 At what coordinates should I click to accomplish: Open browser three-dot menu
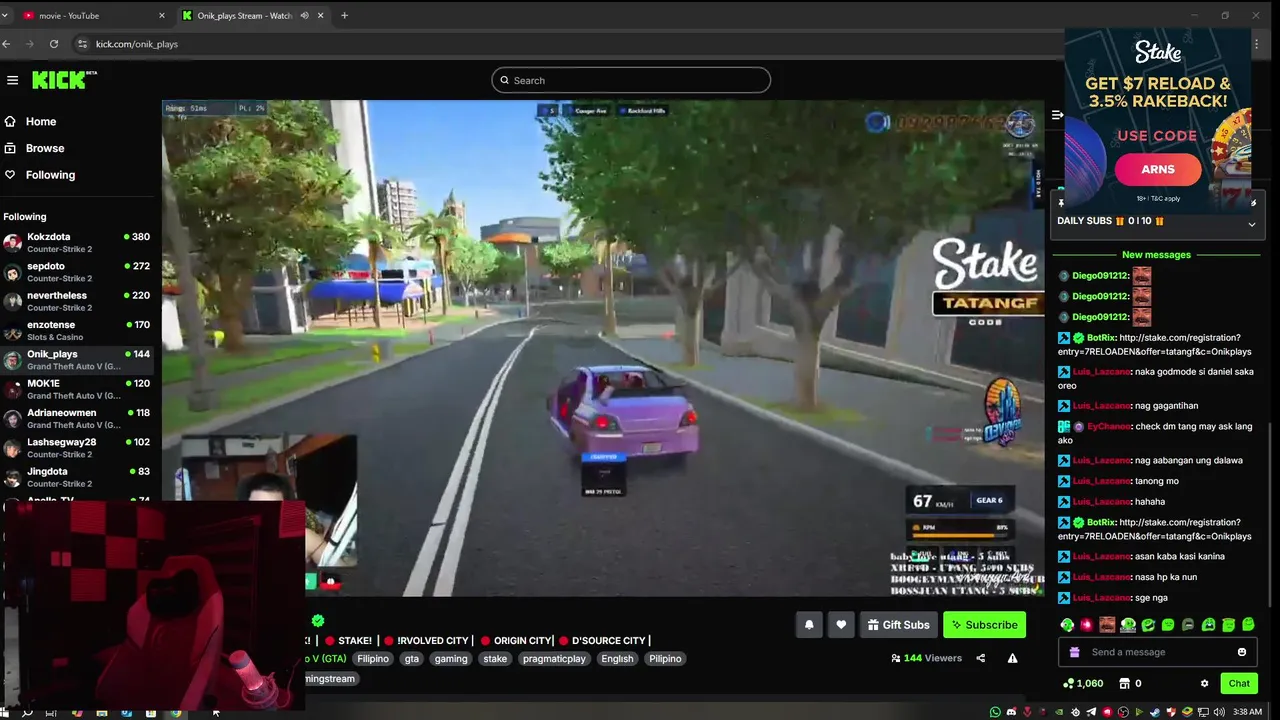1256,44
